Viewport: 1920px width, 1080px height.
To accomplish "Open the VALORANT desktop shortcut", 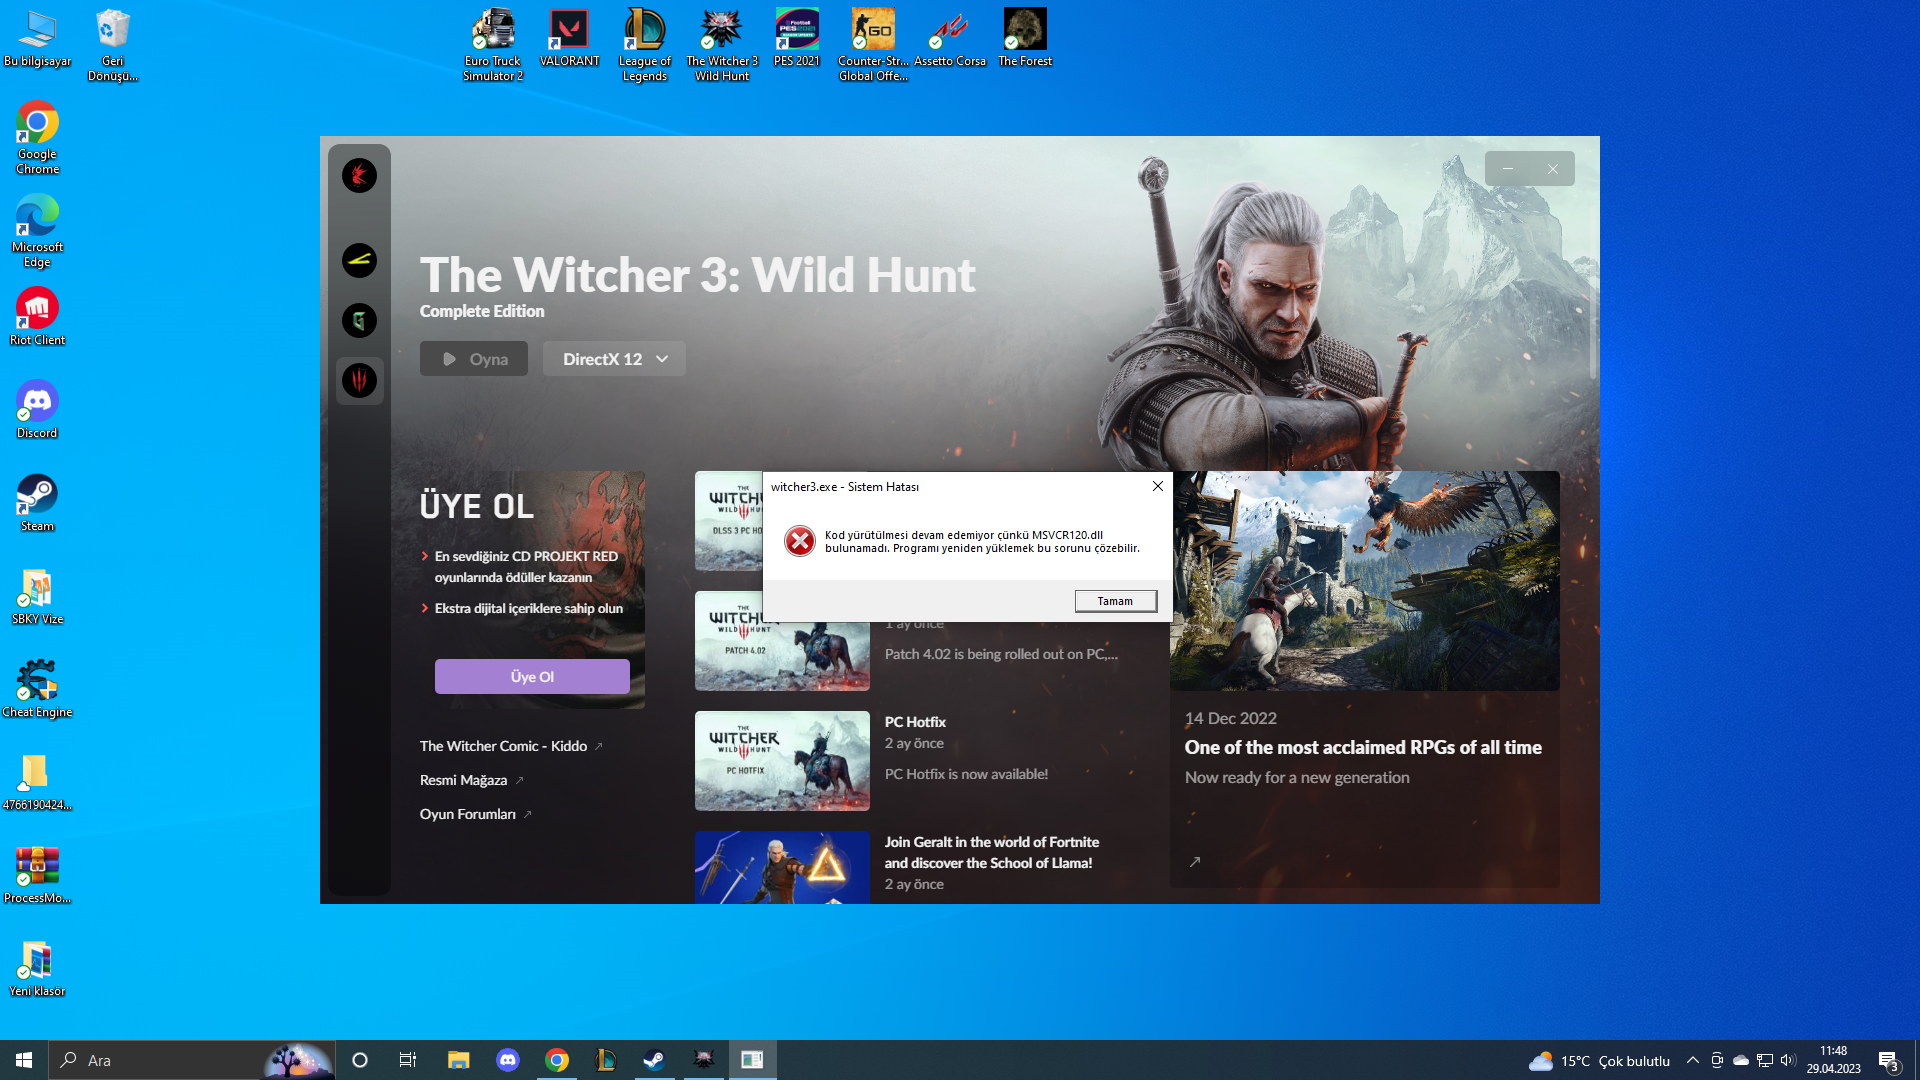I will coord(569,29).
